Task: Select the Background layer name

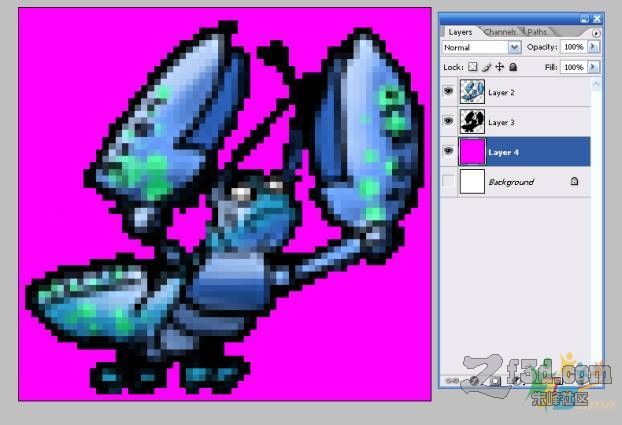Action: pyautogui.click(x=511, y=182)
